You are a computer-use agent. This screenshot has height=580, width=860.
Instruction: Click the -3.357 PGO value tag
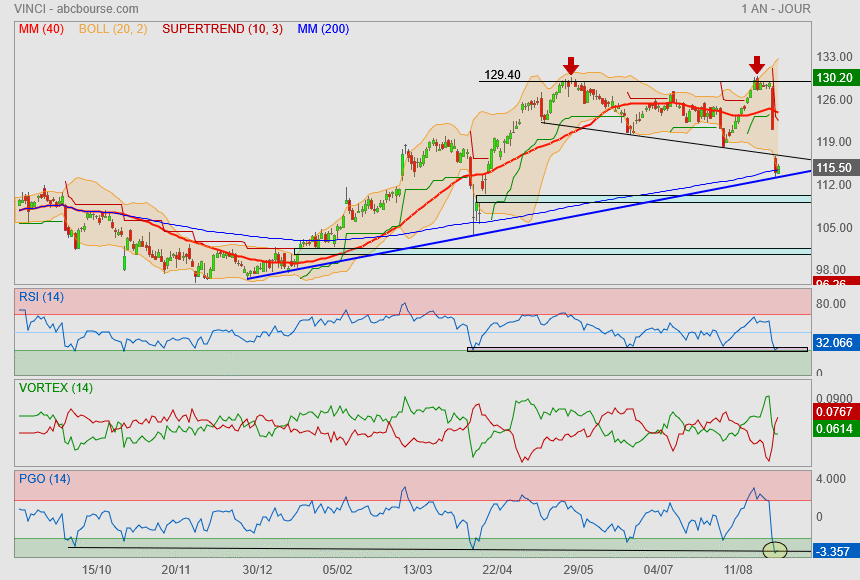[833, 551]
